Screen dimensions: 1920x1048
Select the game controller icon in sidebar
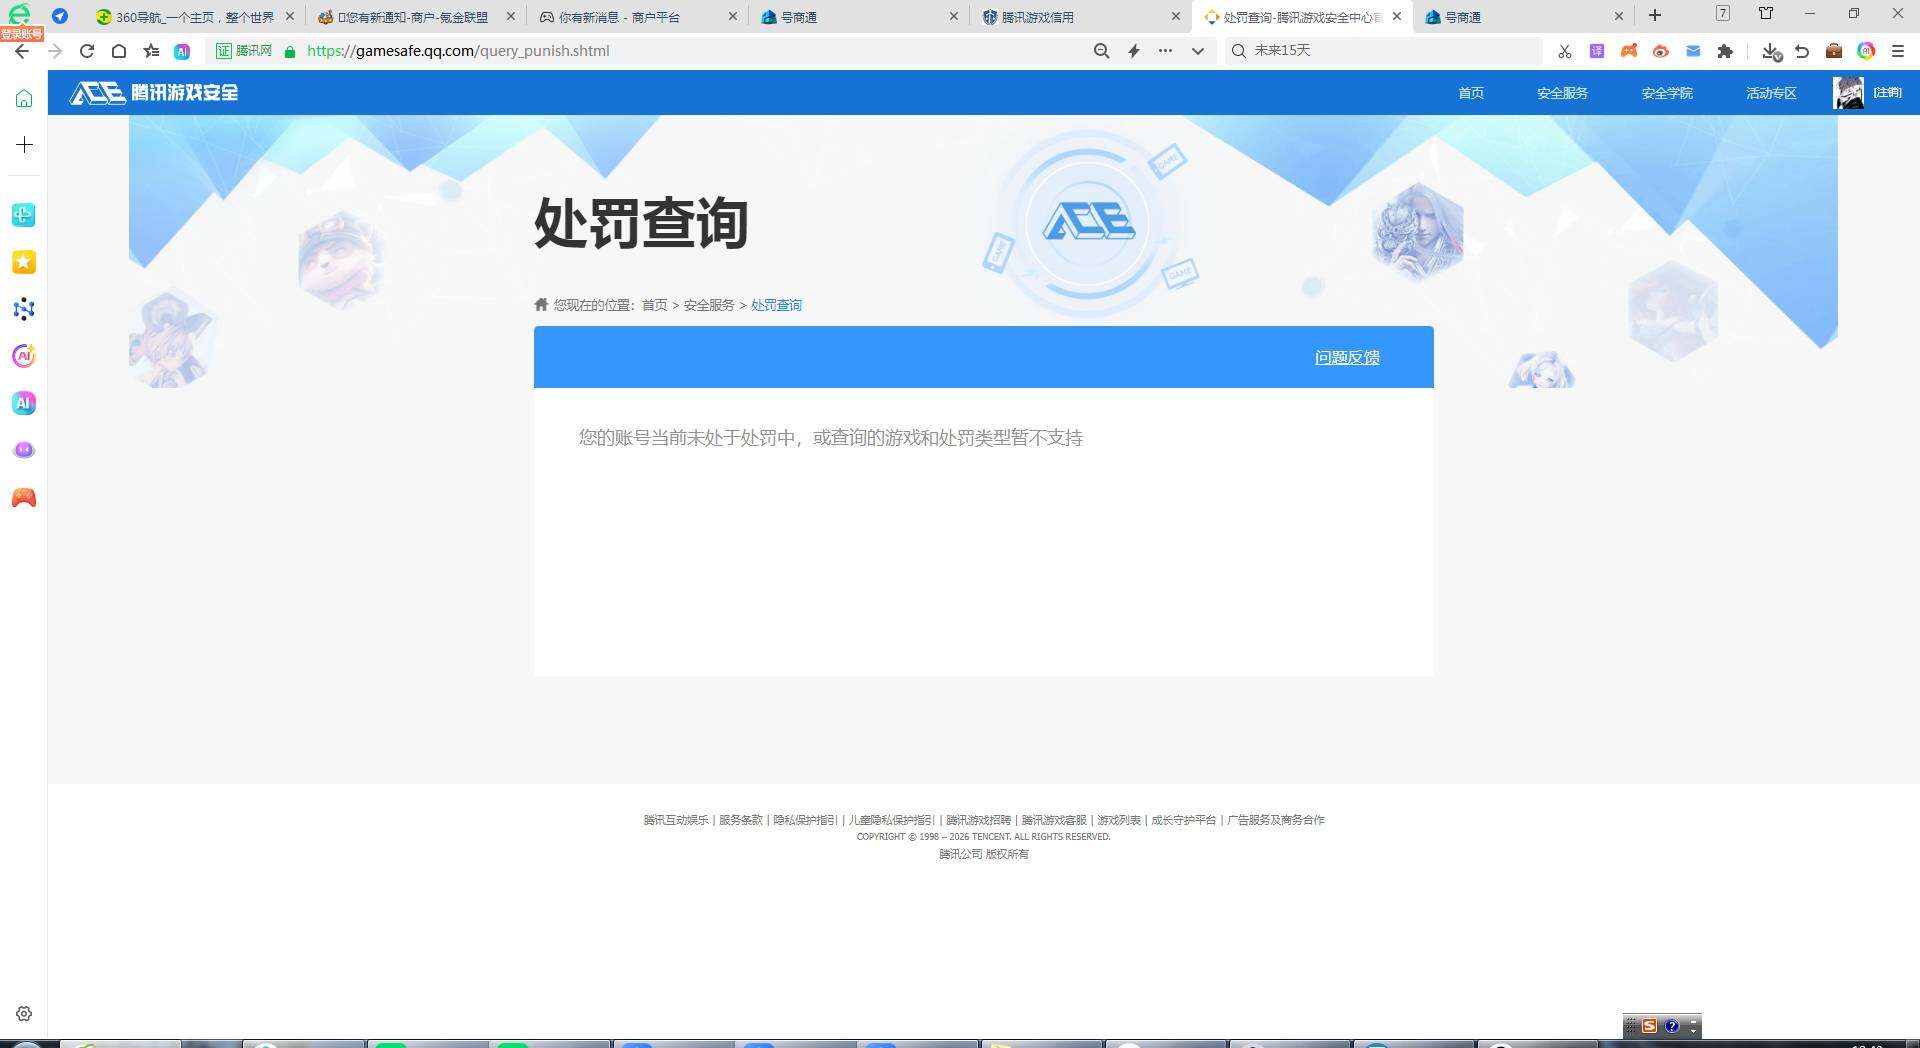[23, 497]
